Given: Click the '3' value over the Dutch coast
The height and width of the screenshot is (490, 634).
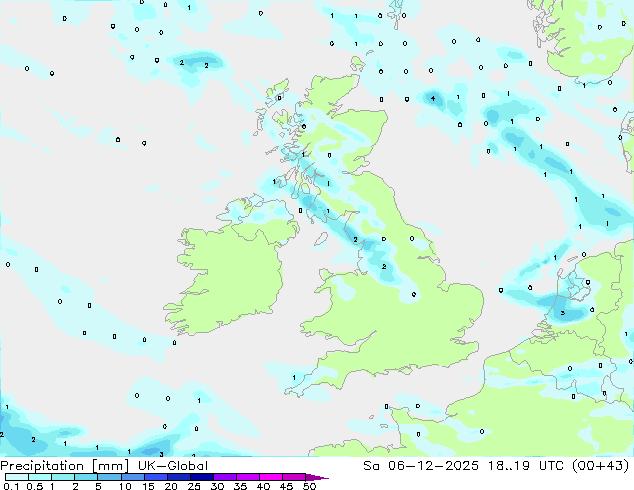Looking at the screenshot, I should [x=562, y=313].
